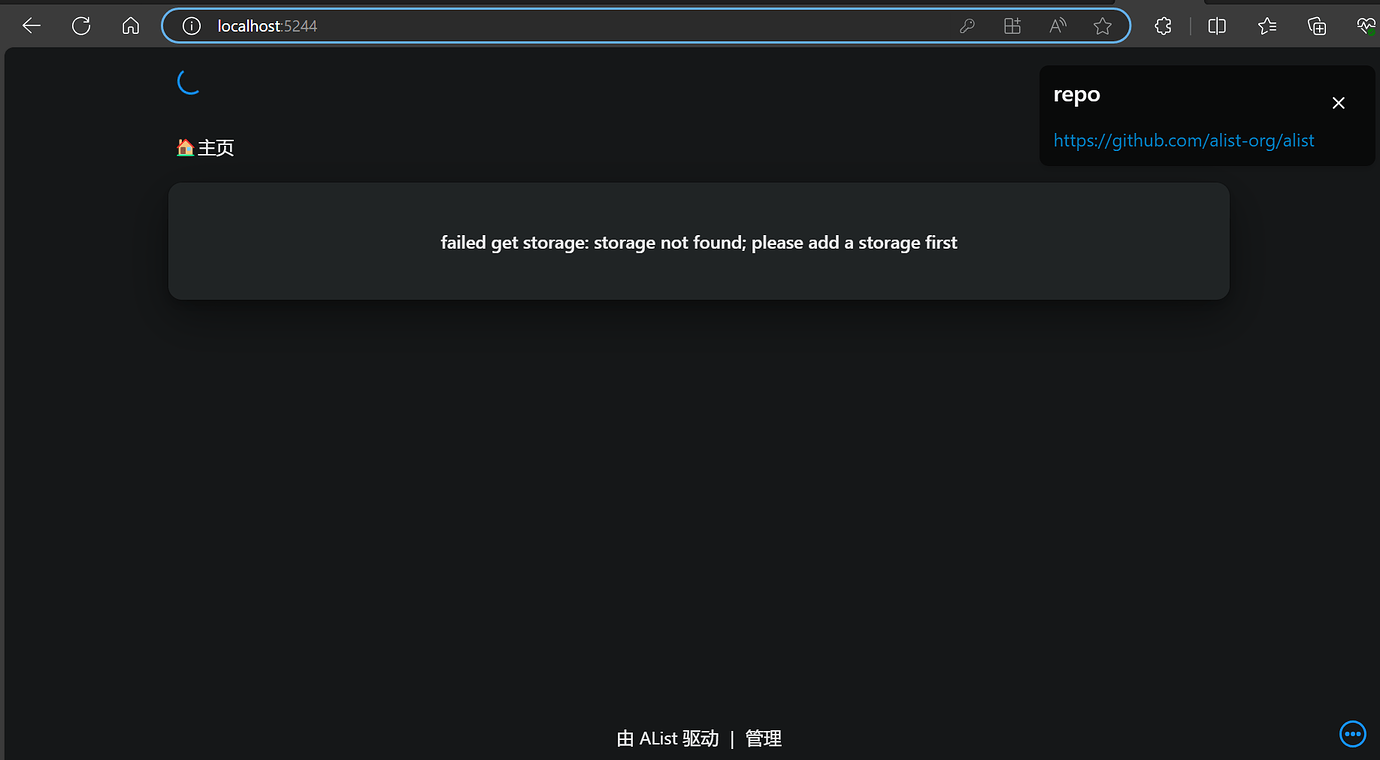This screenshot has width=1380, height=760.
Task: Click the localhost:5244 address bar
Action: click(560, 26)
